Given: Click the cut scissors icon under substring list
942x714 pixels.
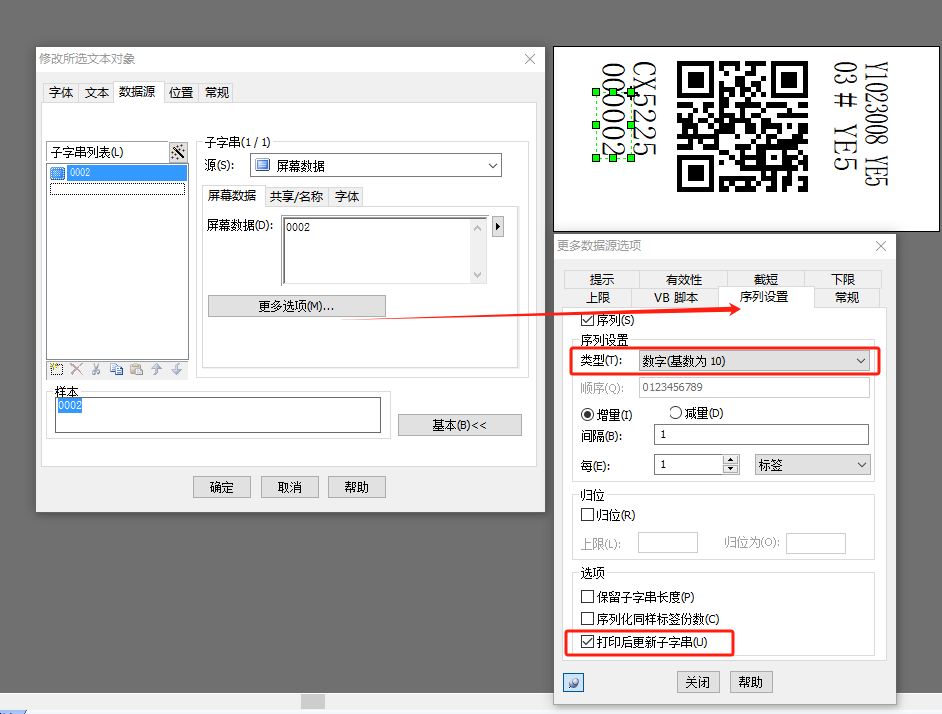Looking at the screenshot, I should [x=96, y=369].
